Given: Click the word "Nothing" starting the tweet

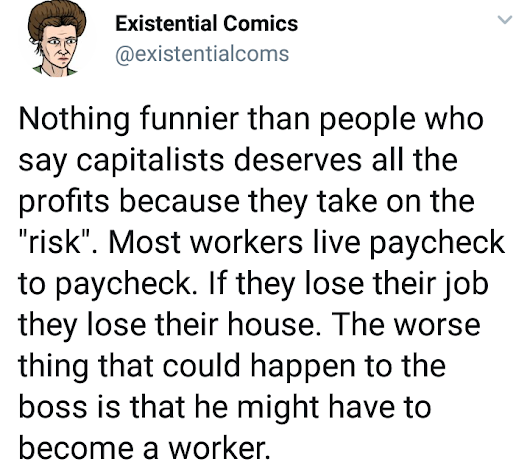Looking at the screenshot, I should 74,120.
